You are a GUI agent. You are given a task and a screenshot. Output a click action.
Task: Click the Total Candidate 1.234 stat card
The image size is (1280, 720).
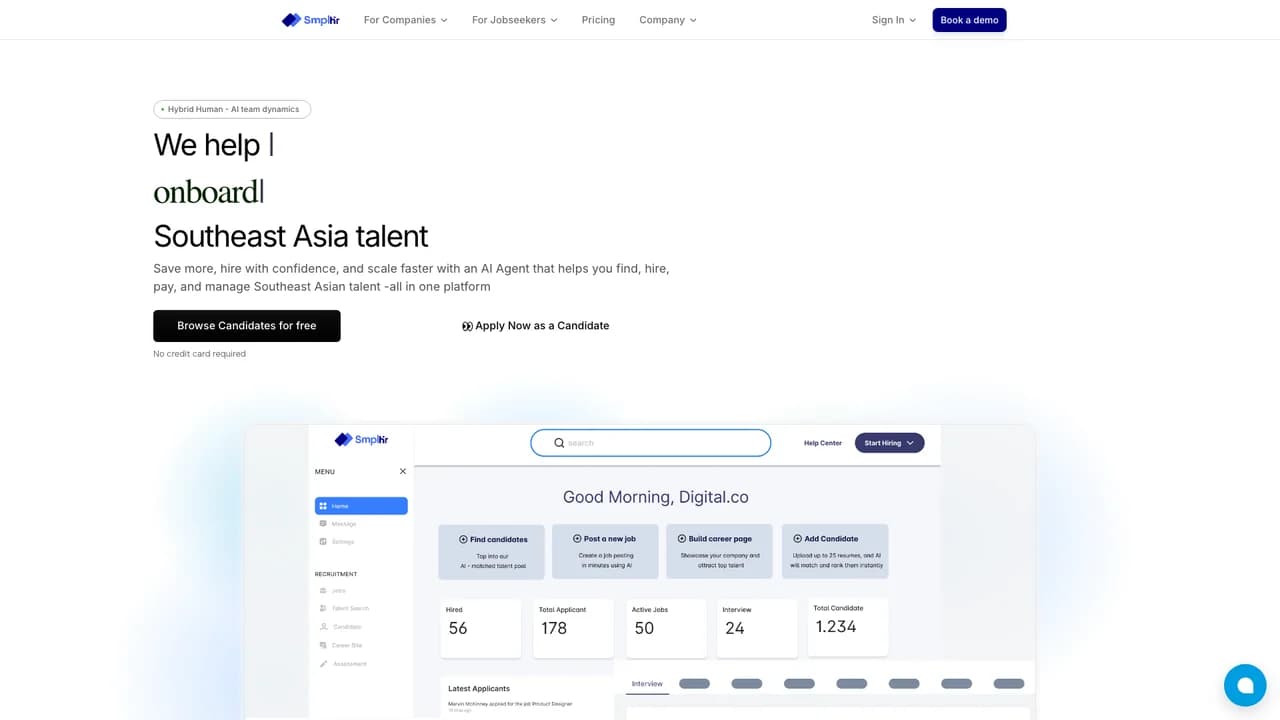point(848,627)
